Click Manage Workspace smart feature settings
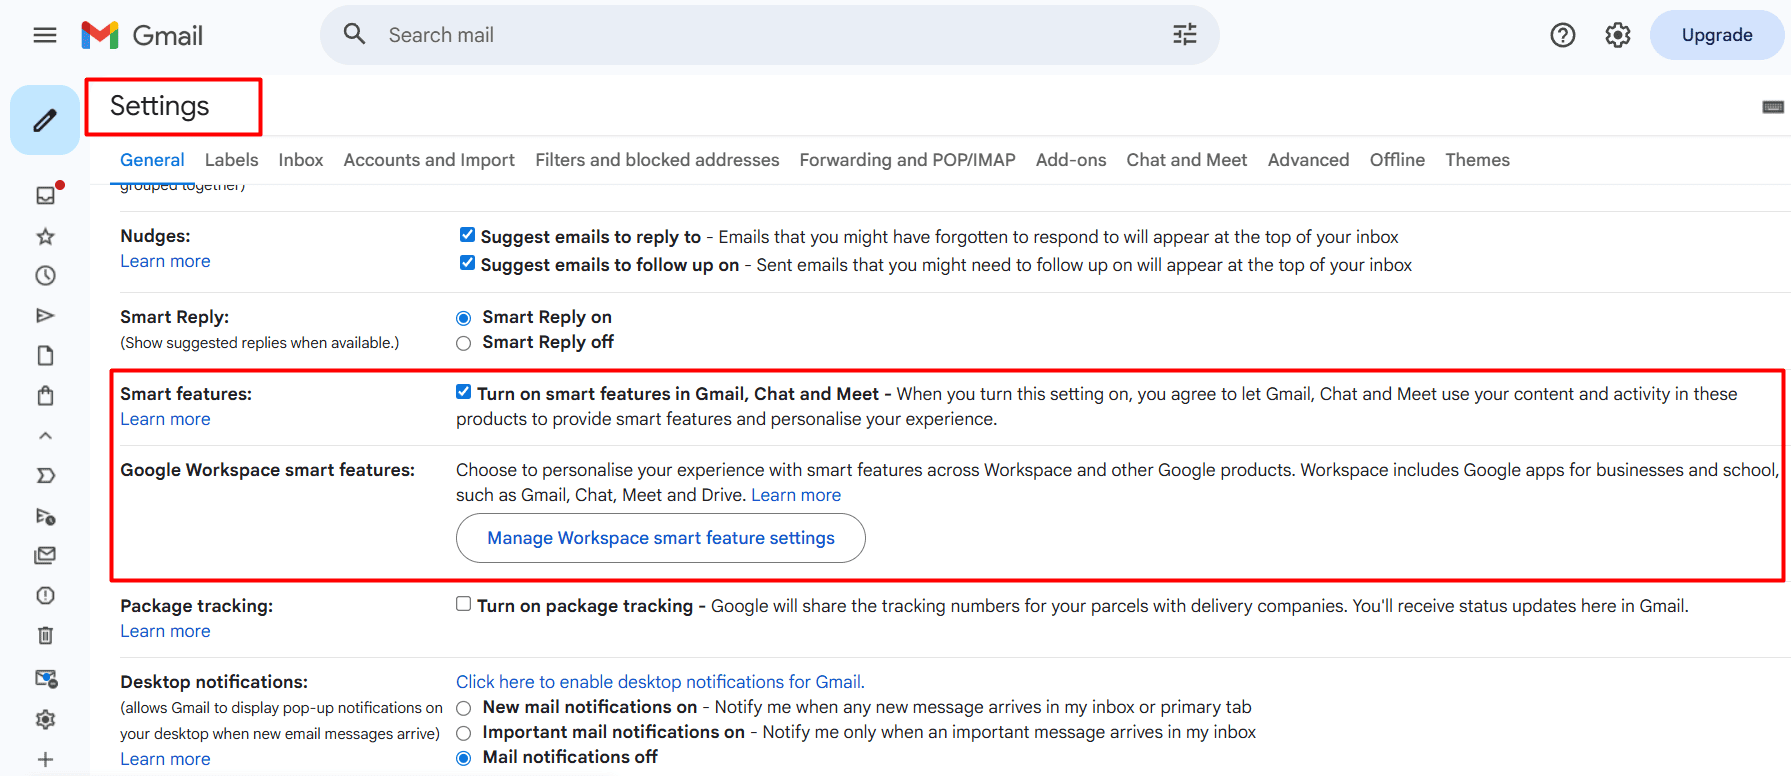The height and width of the screenshot is (776, 1791). pyautogui.click(x=661, y=538)
